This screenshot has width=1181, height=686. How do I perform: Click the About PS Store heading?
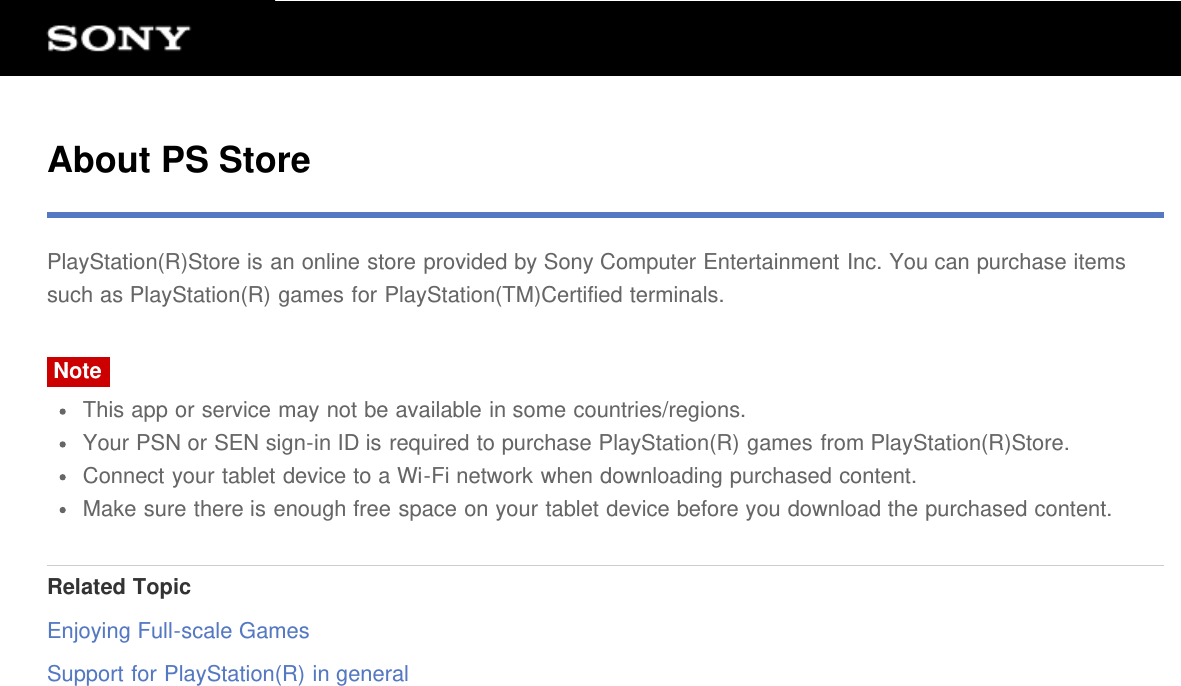click(179, 160)
